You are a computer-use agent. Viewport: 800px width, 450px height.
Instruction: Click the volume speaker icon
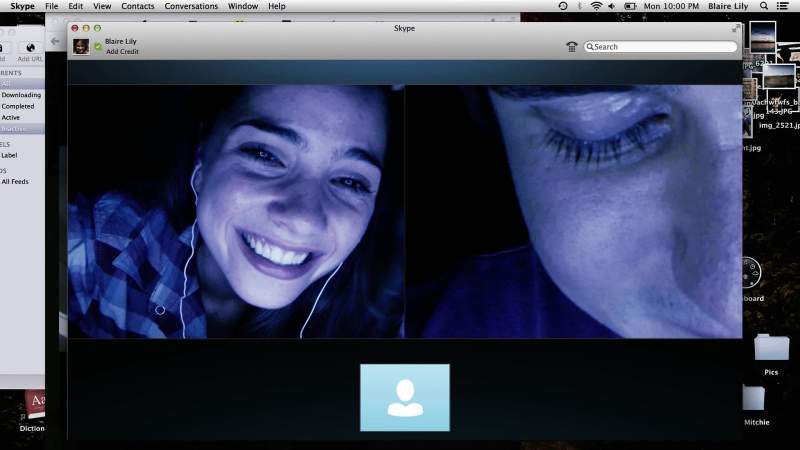click(x=612, y=6)
